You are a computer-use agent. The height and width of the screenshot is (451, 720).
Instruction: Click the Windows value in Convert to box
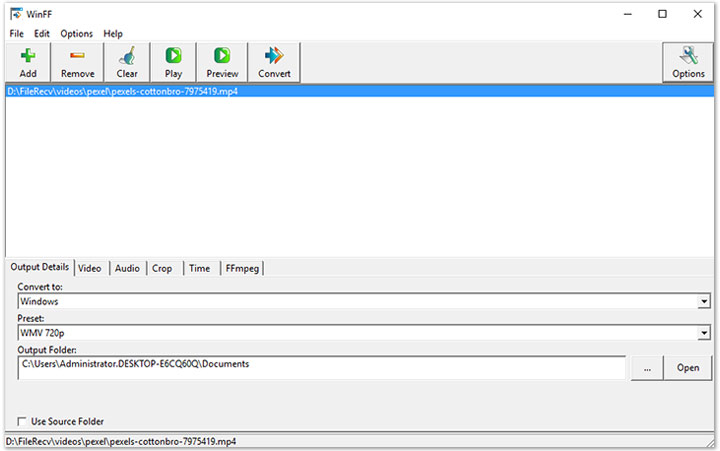pos(39,301)
